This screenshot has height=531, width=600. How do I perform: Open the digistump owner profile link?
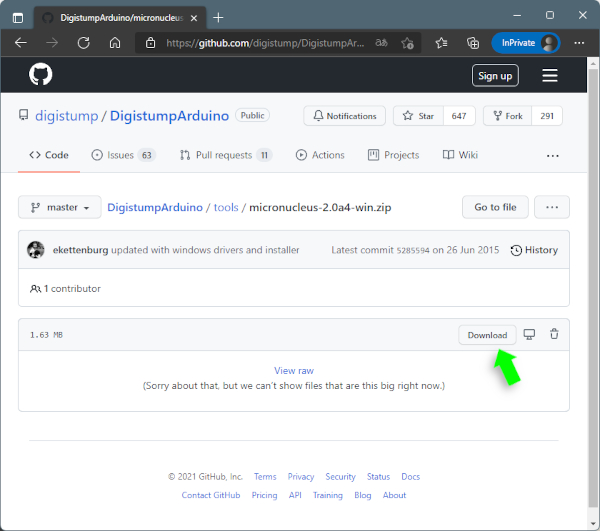[67, 116]
